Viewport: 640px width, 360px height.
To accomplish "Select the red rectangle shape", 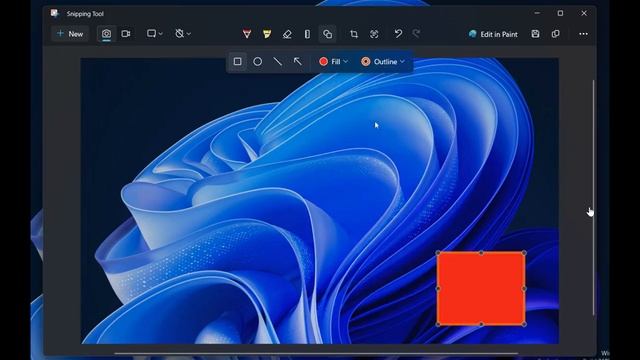I will click(x=481, y=289).
